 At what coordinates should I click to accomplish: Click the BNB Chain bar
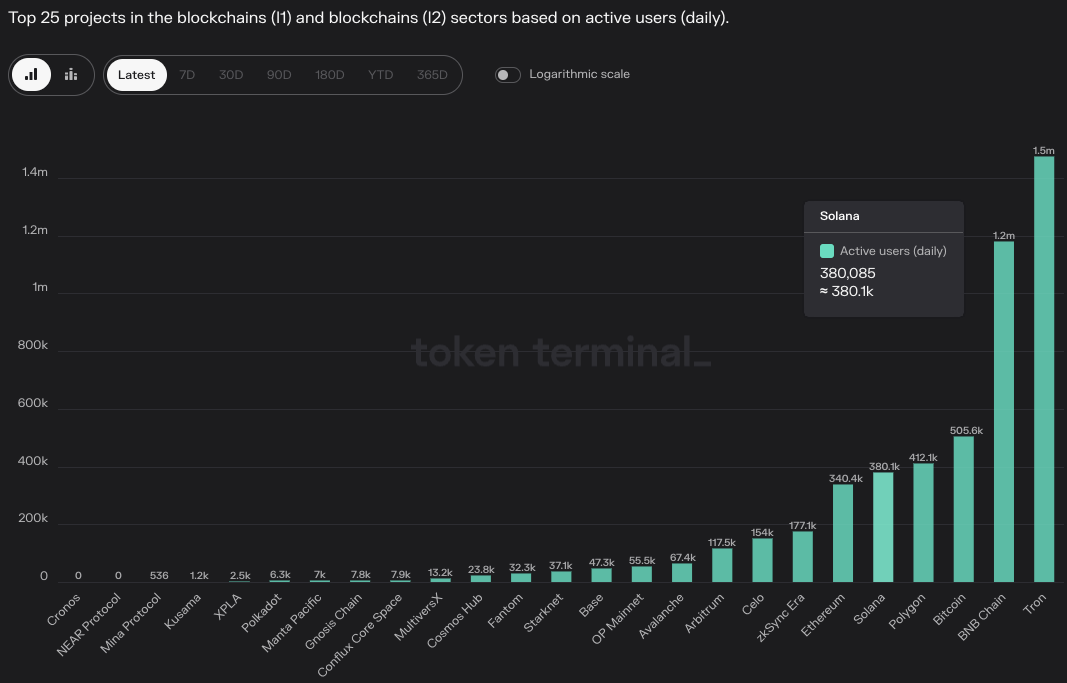[x=1004, y=412]
